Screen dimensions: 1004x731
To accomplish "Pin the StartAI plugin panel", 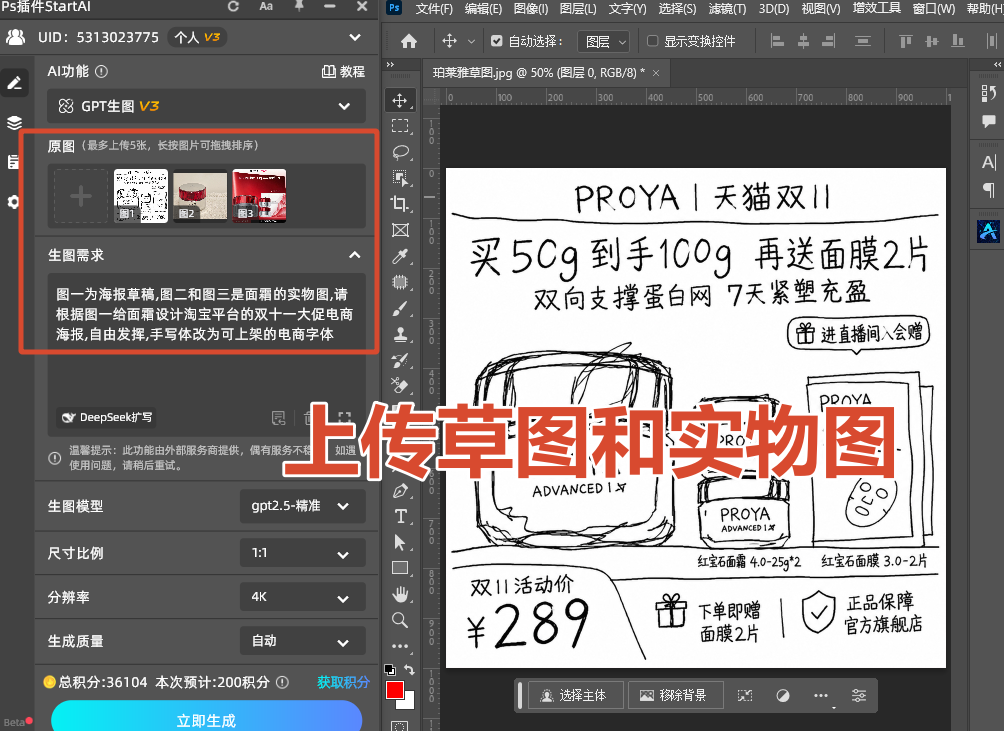I will click(x=298, y=6).
